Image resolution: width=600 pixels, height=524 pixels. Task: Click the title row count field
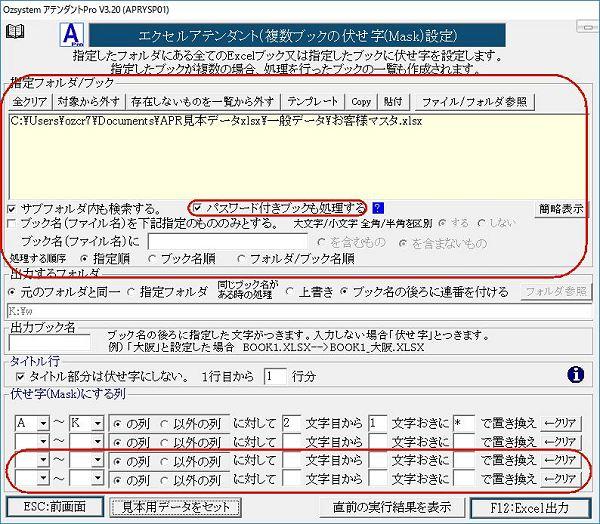pos(275,376)
